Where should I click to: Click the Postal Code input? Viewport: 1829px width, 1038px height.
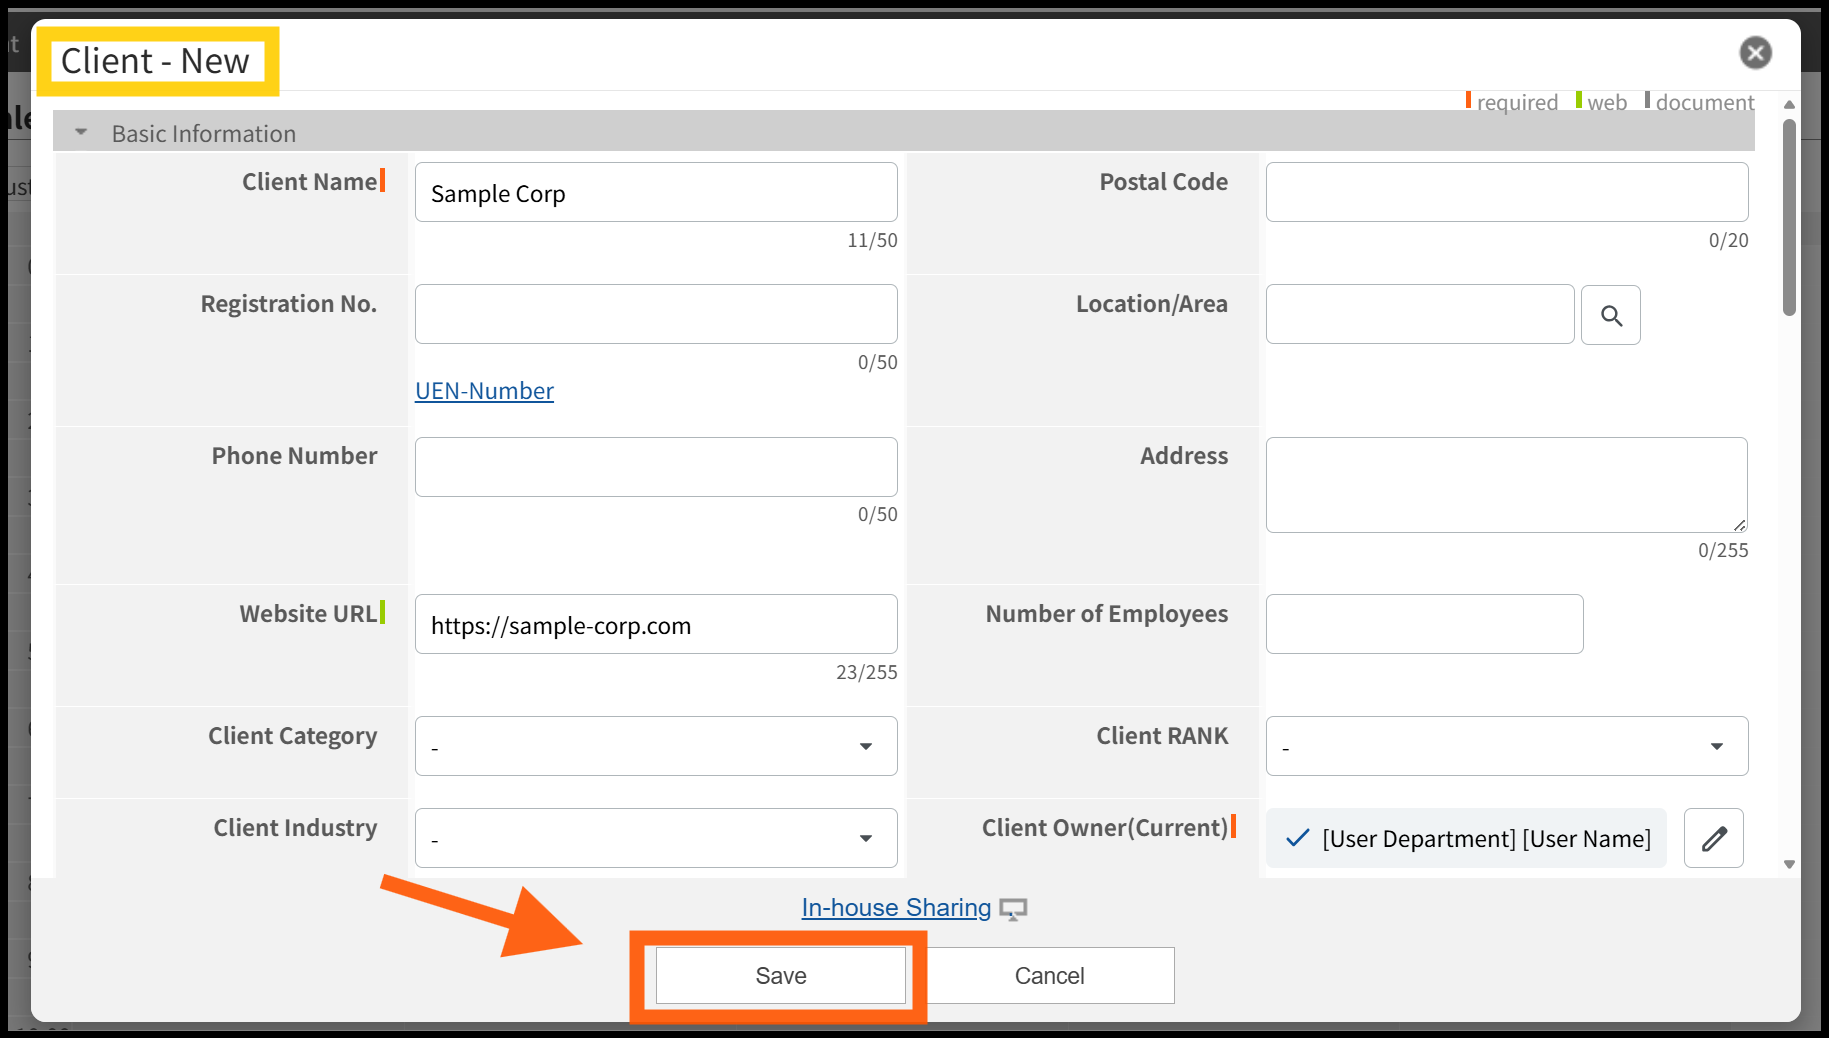[1506, 192]
